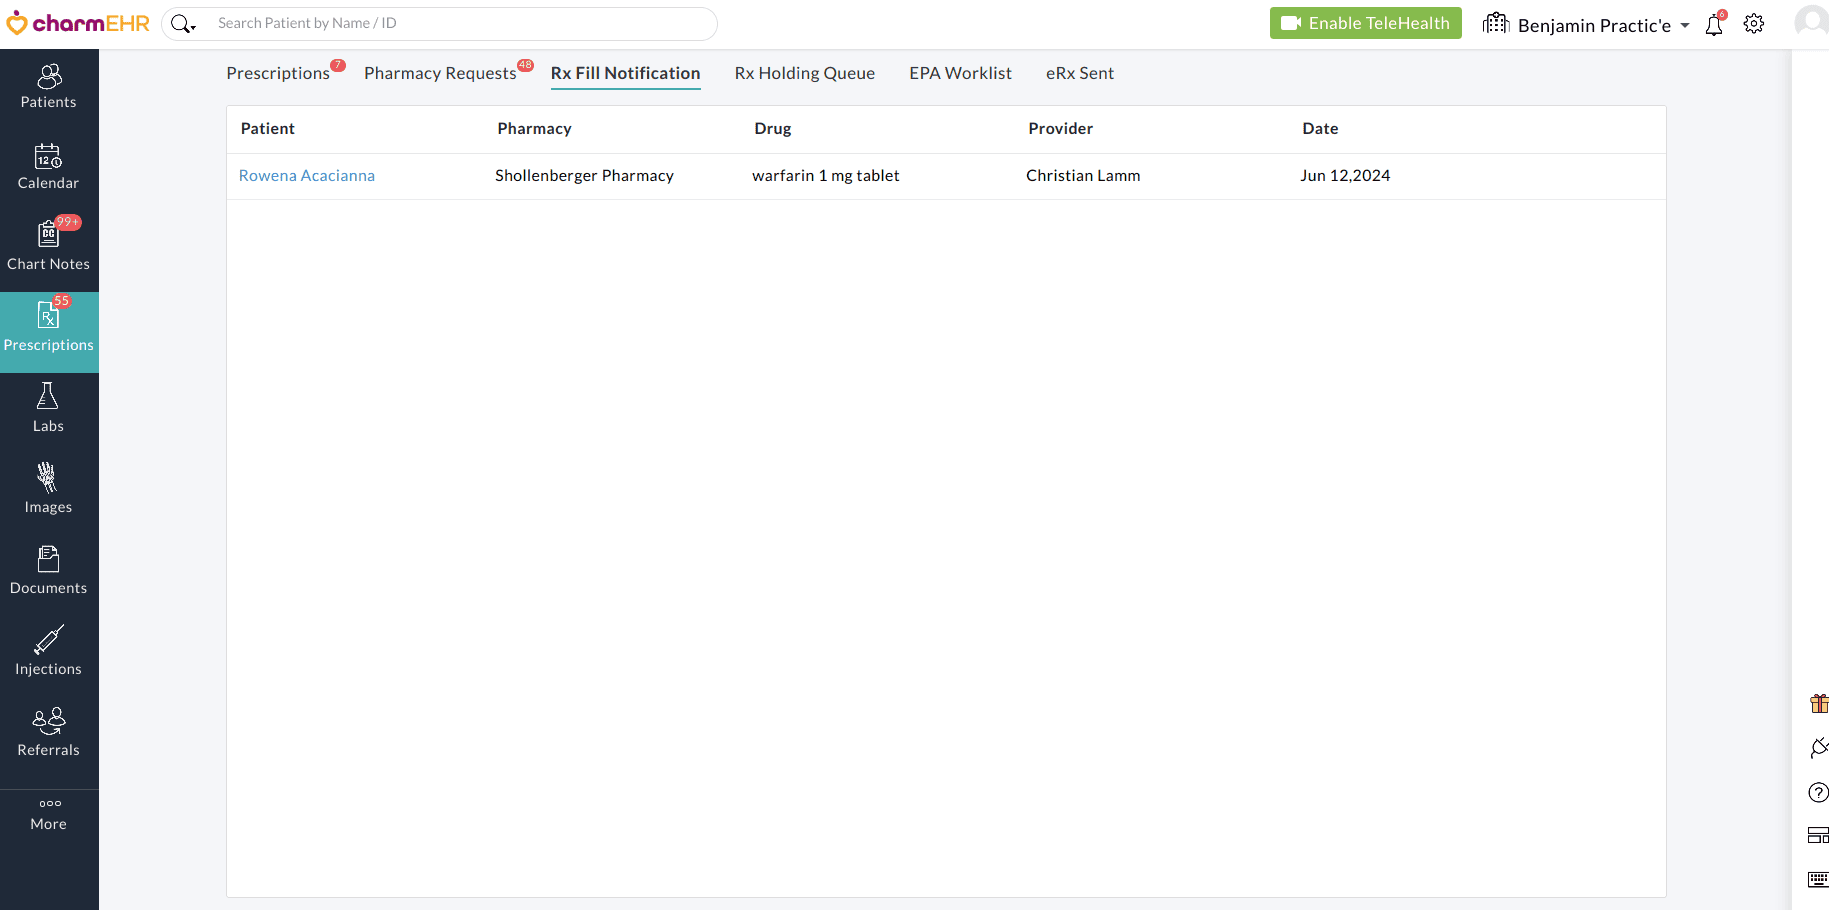Open the gift icon on right edge
1829x910 pixels.
tap(1818, 704)
